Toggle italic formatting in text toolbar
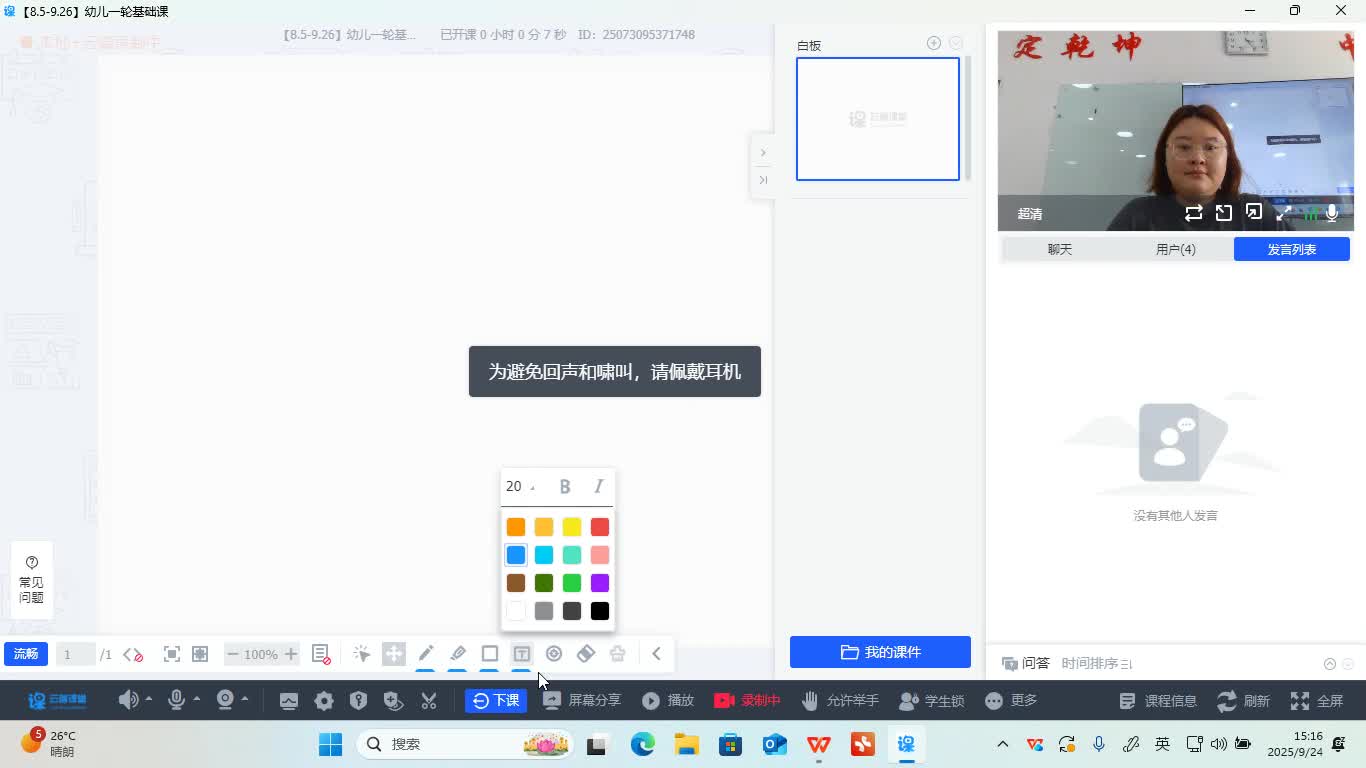The width and height of the screenshot is (1366, 768). (597, 486)
